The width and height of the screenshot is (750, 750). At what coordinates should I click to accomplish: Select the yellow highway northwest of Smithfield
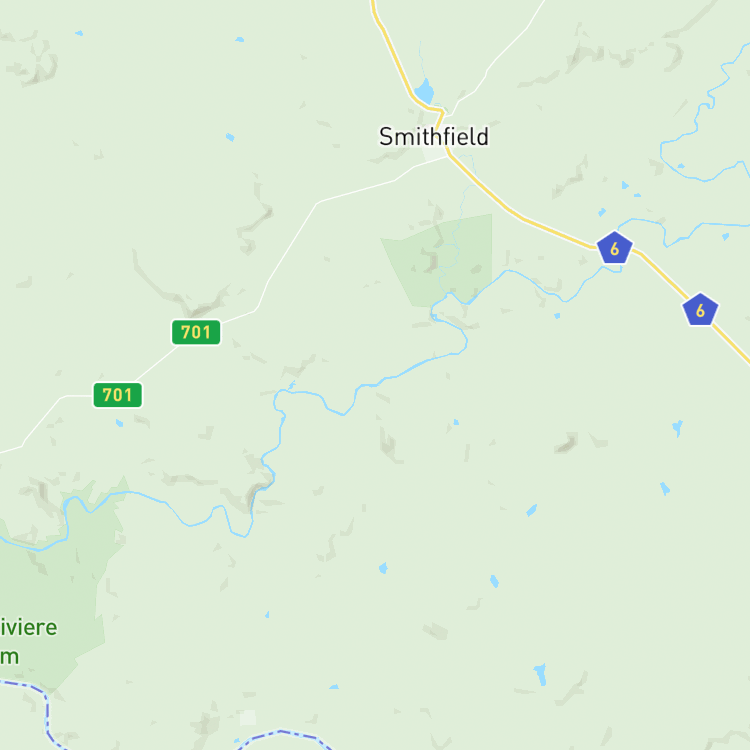point(393,53)
